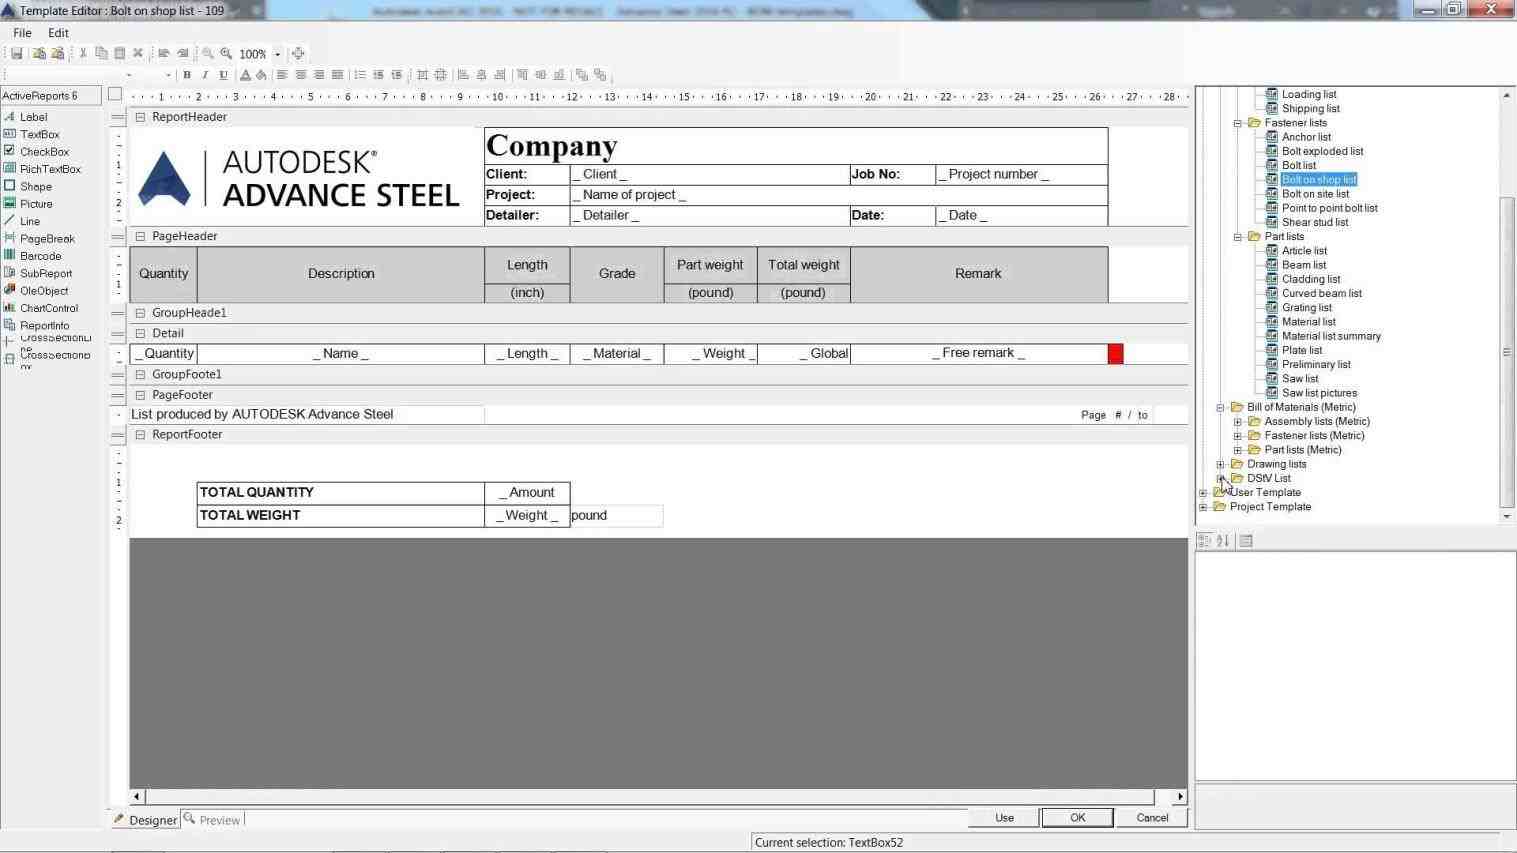Save the report template via toolbar
The height and width of the screenshot is (853, 1517).
point(16,53)
